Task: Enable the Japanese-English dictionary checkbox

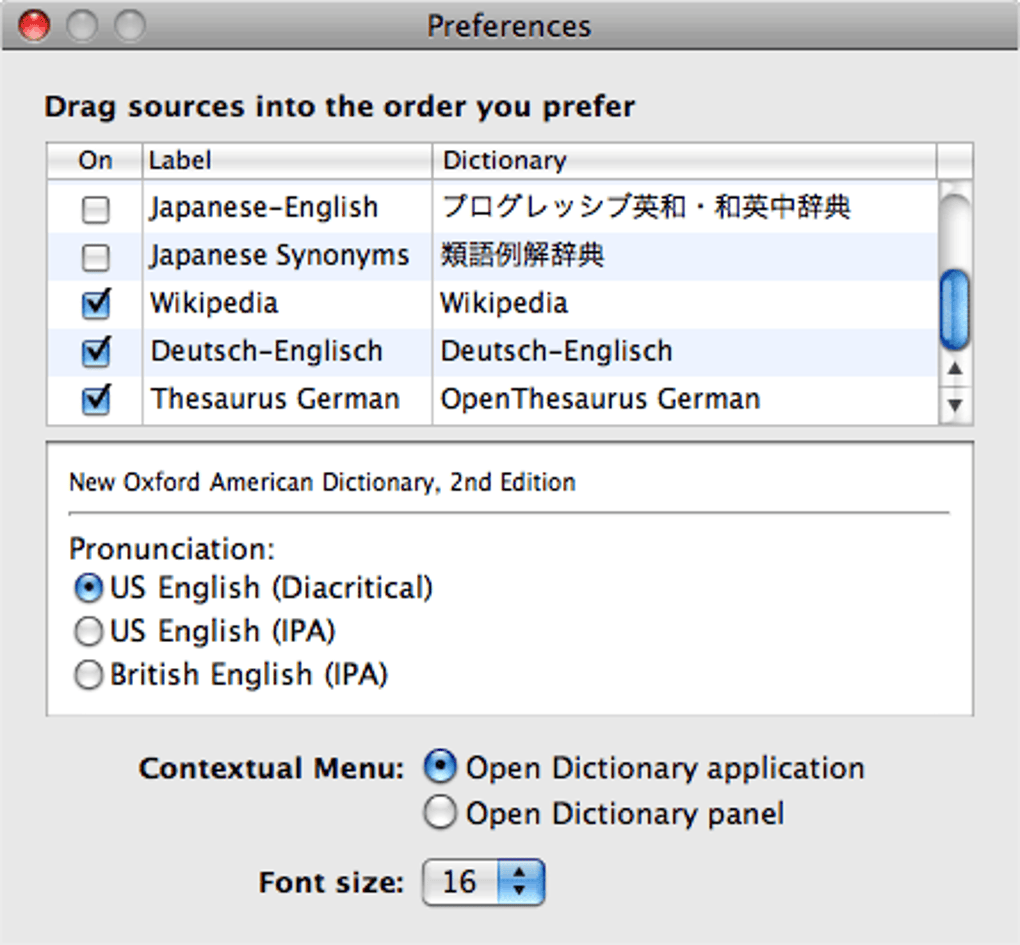Action: pos(95,208)
